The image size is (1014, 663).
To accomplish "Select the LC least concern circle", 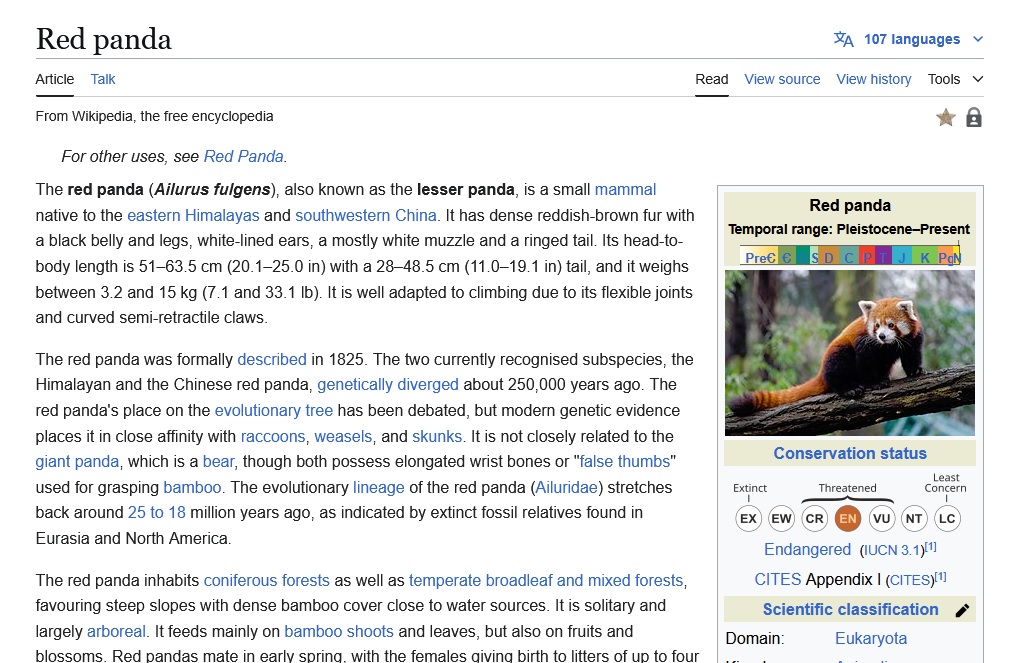I will 947,519.
